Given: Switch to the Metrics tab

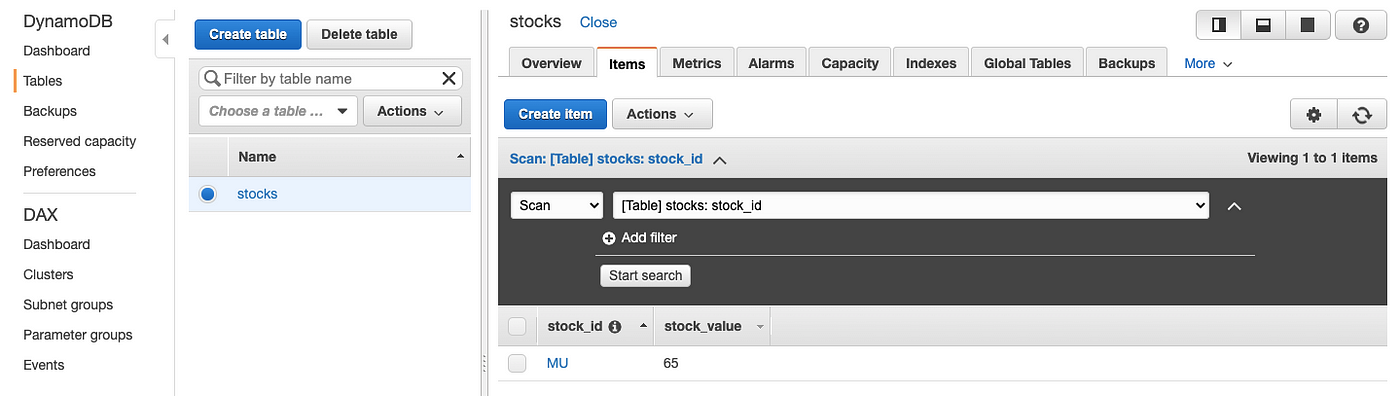Looking at the screenshot, I should pyautogui.click(x=697, y=63).
